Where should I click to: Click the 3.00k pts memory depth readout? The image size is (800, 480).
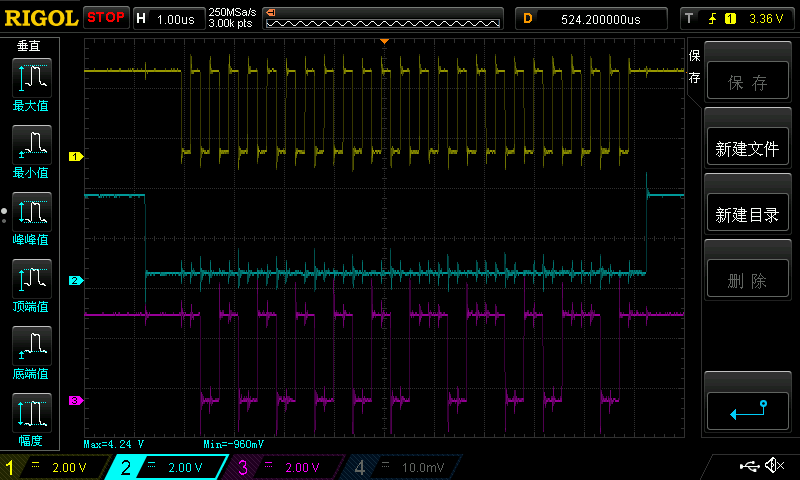click(231, 23)
